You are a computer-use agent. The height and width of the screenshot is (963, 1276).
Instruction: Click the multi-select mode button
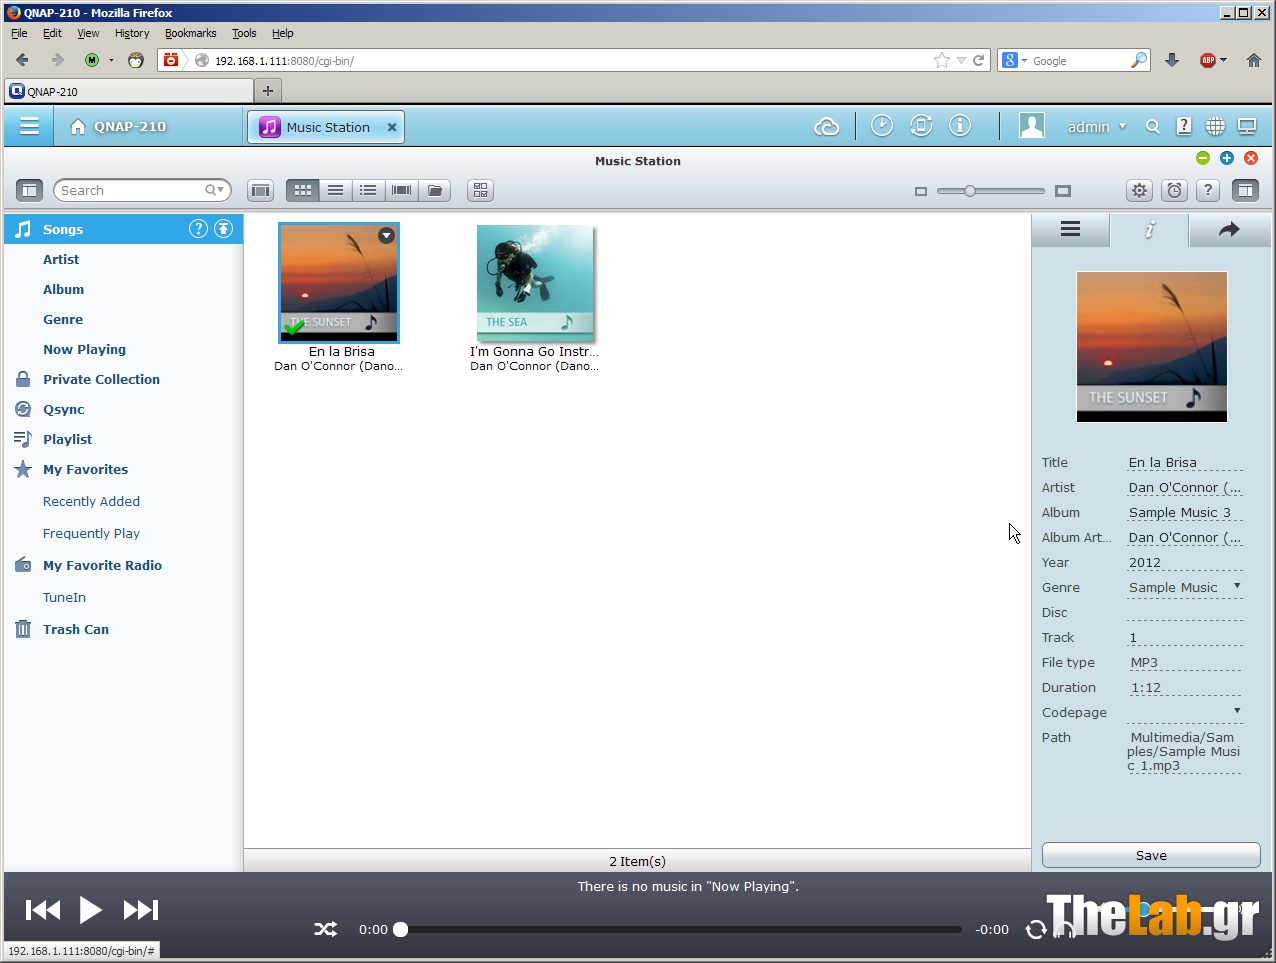coord(481,190)
